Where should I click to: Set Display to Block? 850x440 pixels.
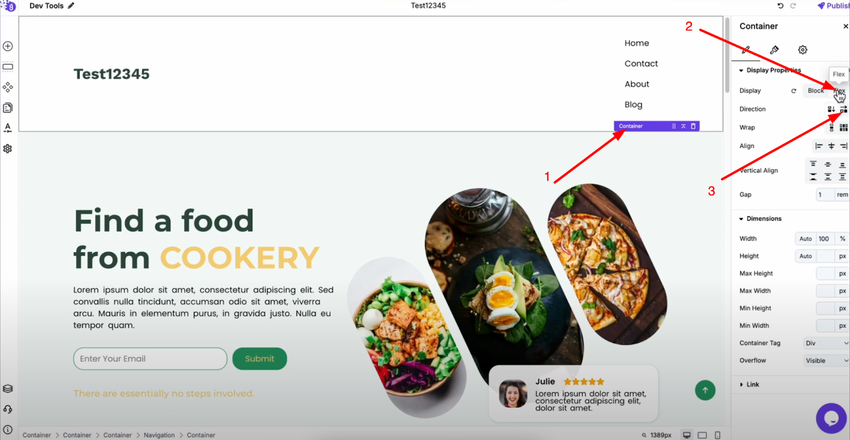pos(815,90)
